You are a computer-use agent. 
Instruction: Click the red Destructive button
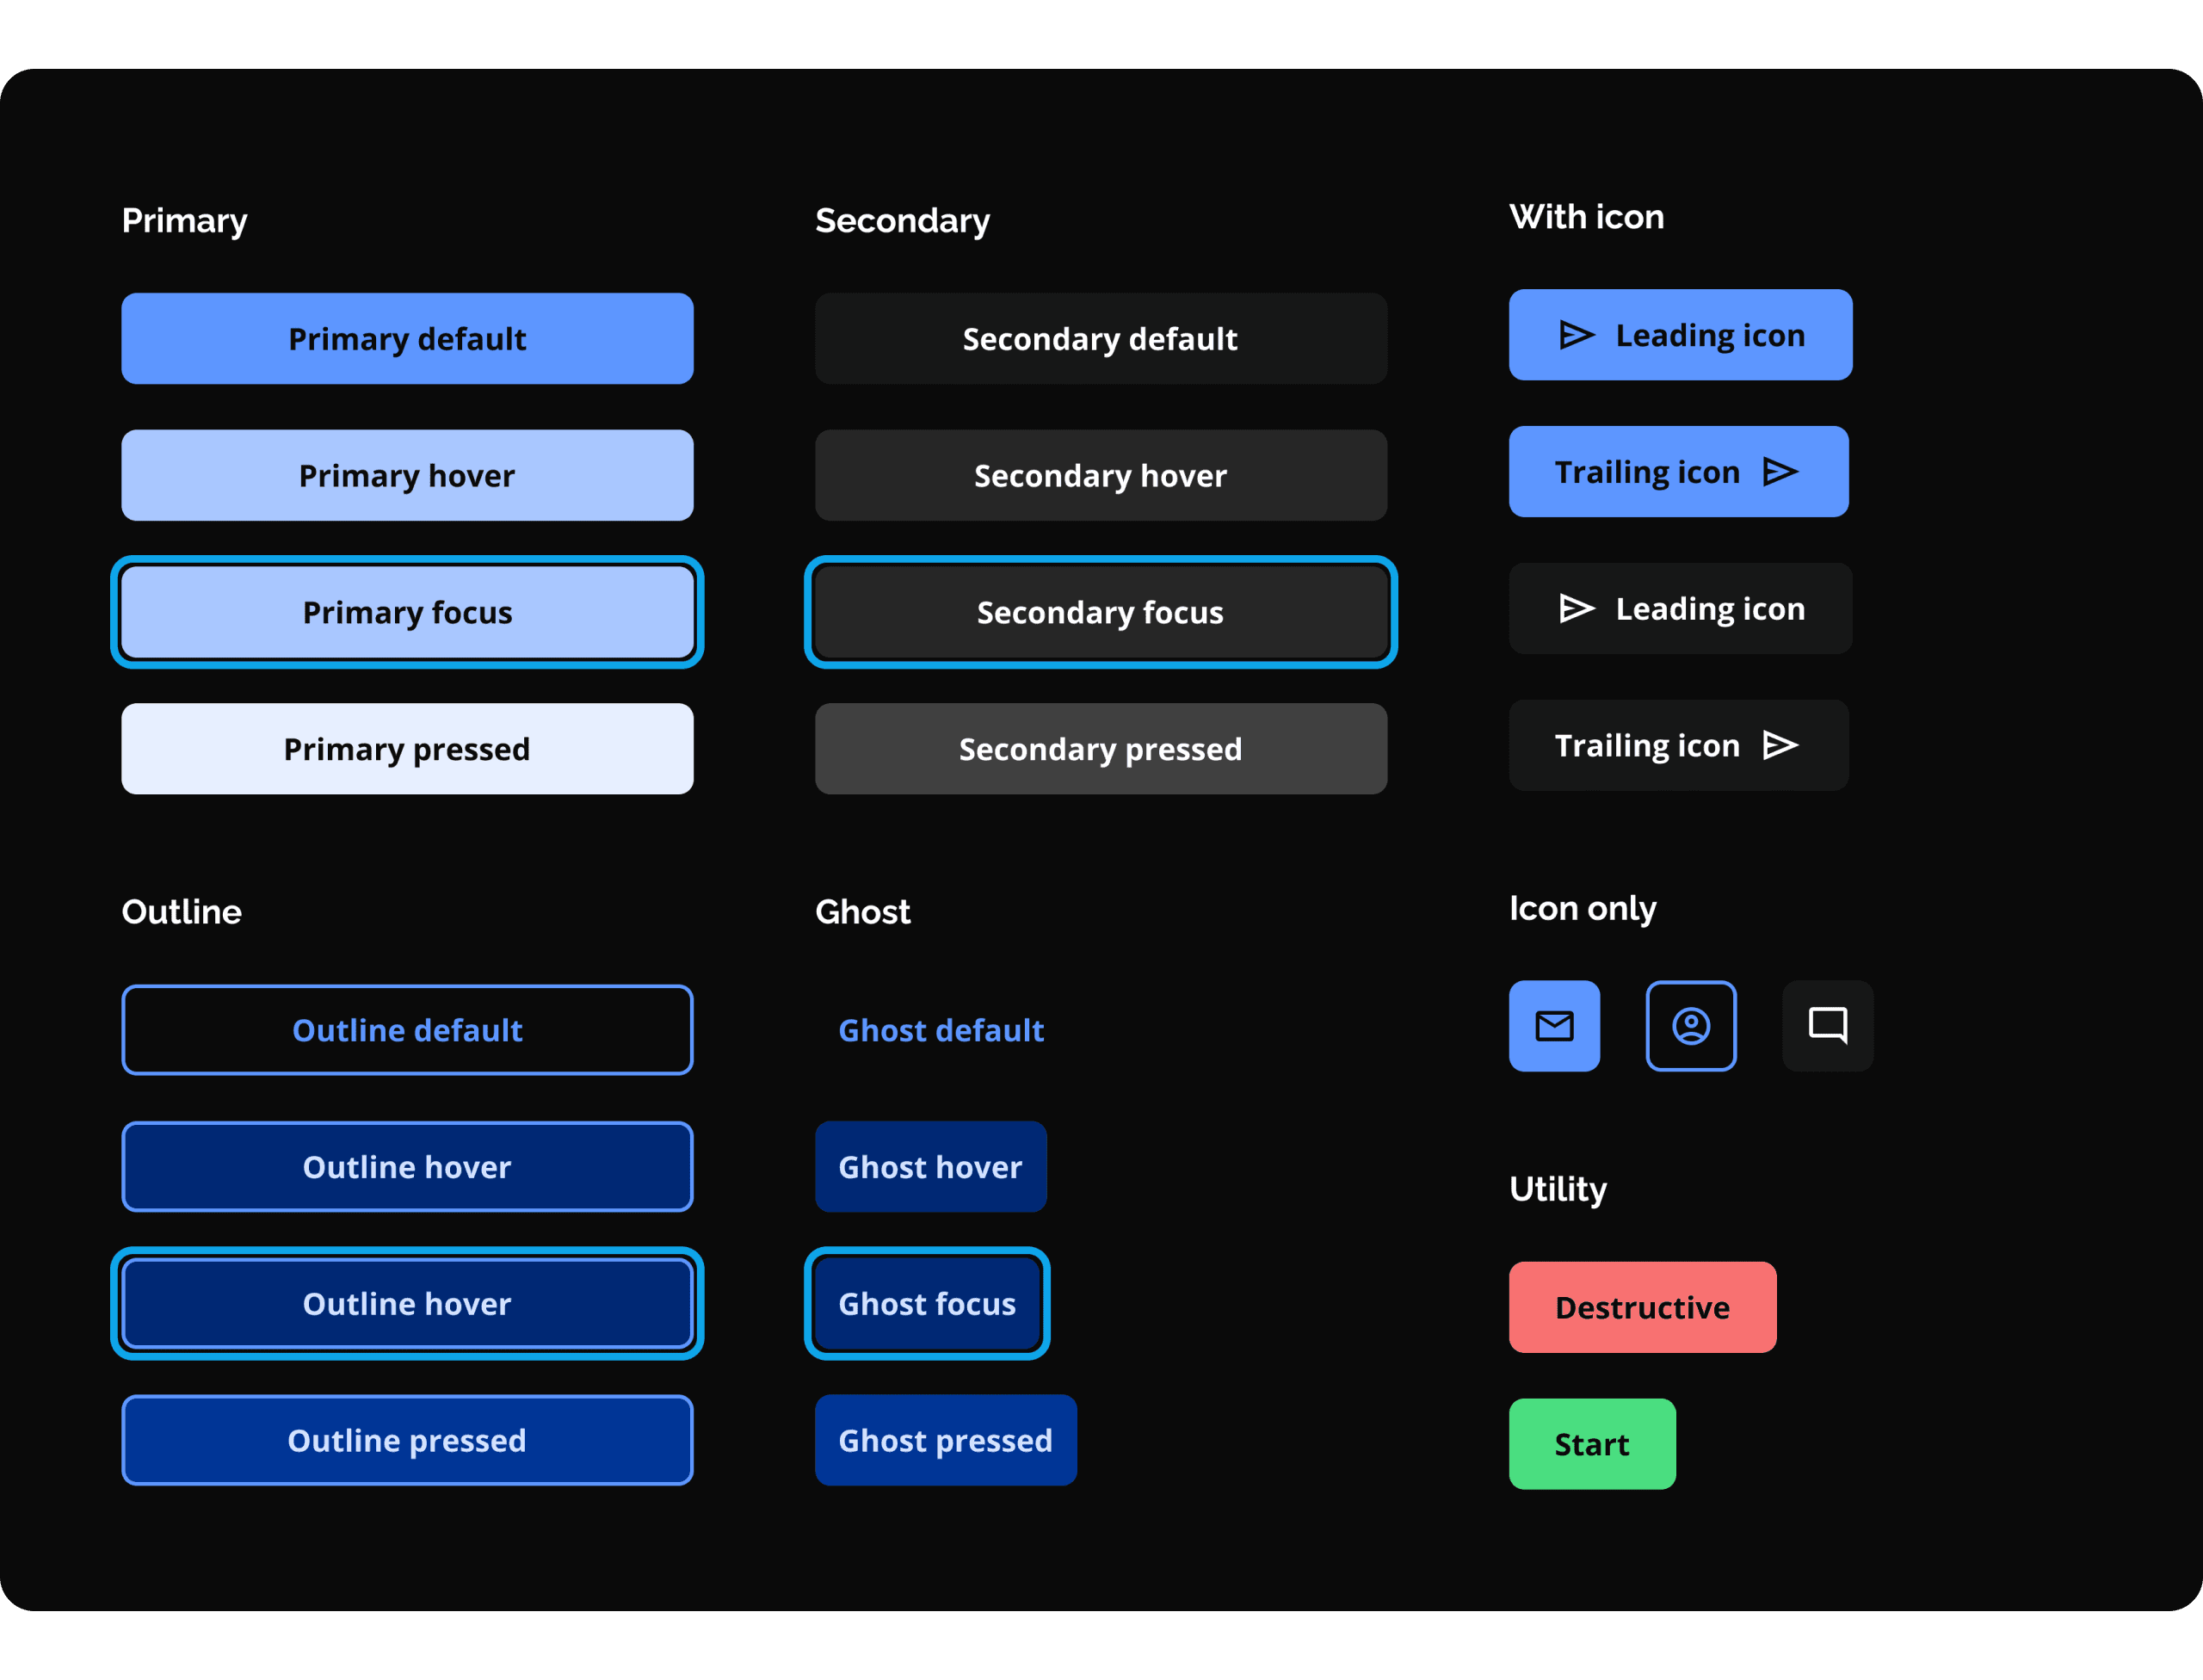[1642, 1307]
